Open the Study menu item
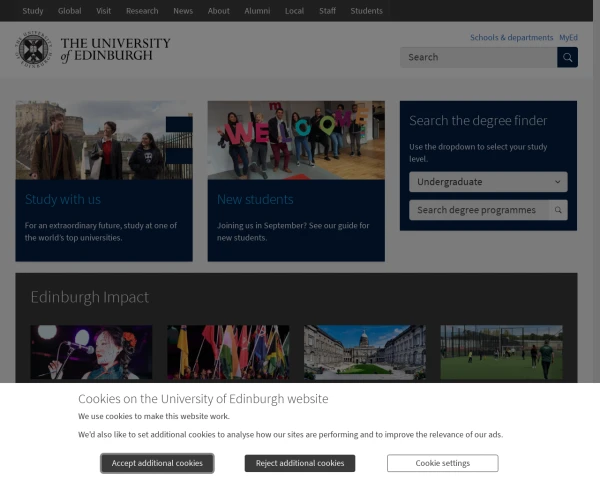 pyautogui.click(x=33, y=11)
